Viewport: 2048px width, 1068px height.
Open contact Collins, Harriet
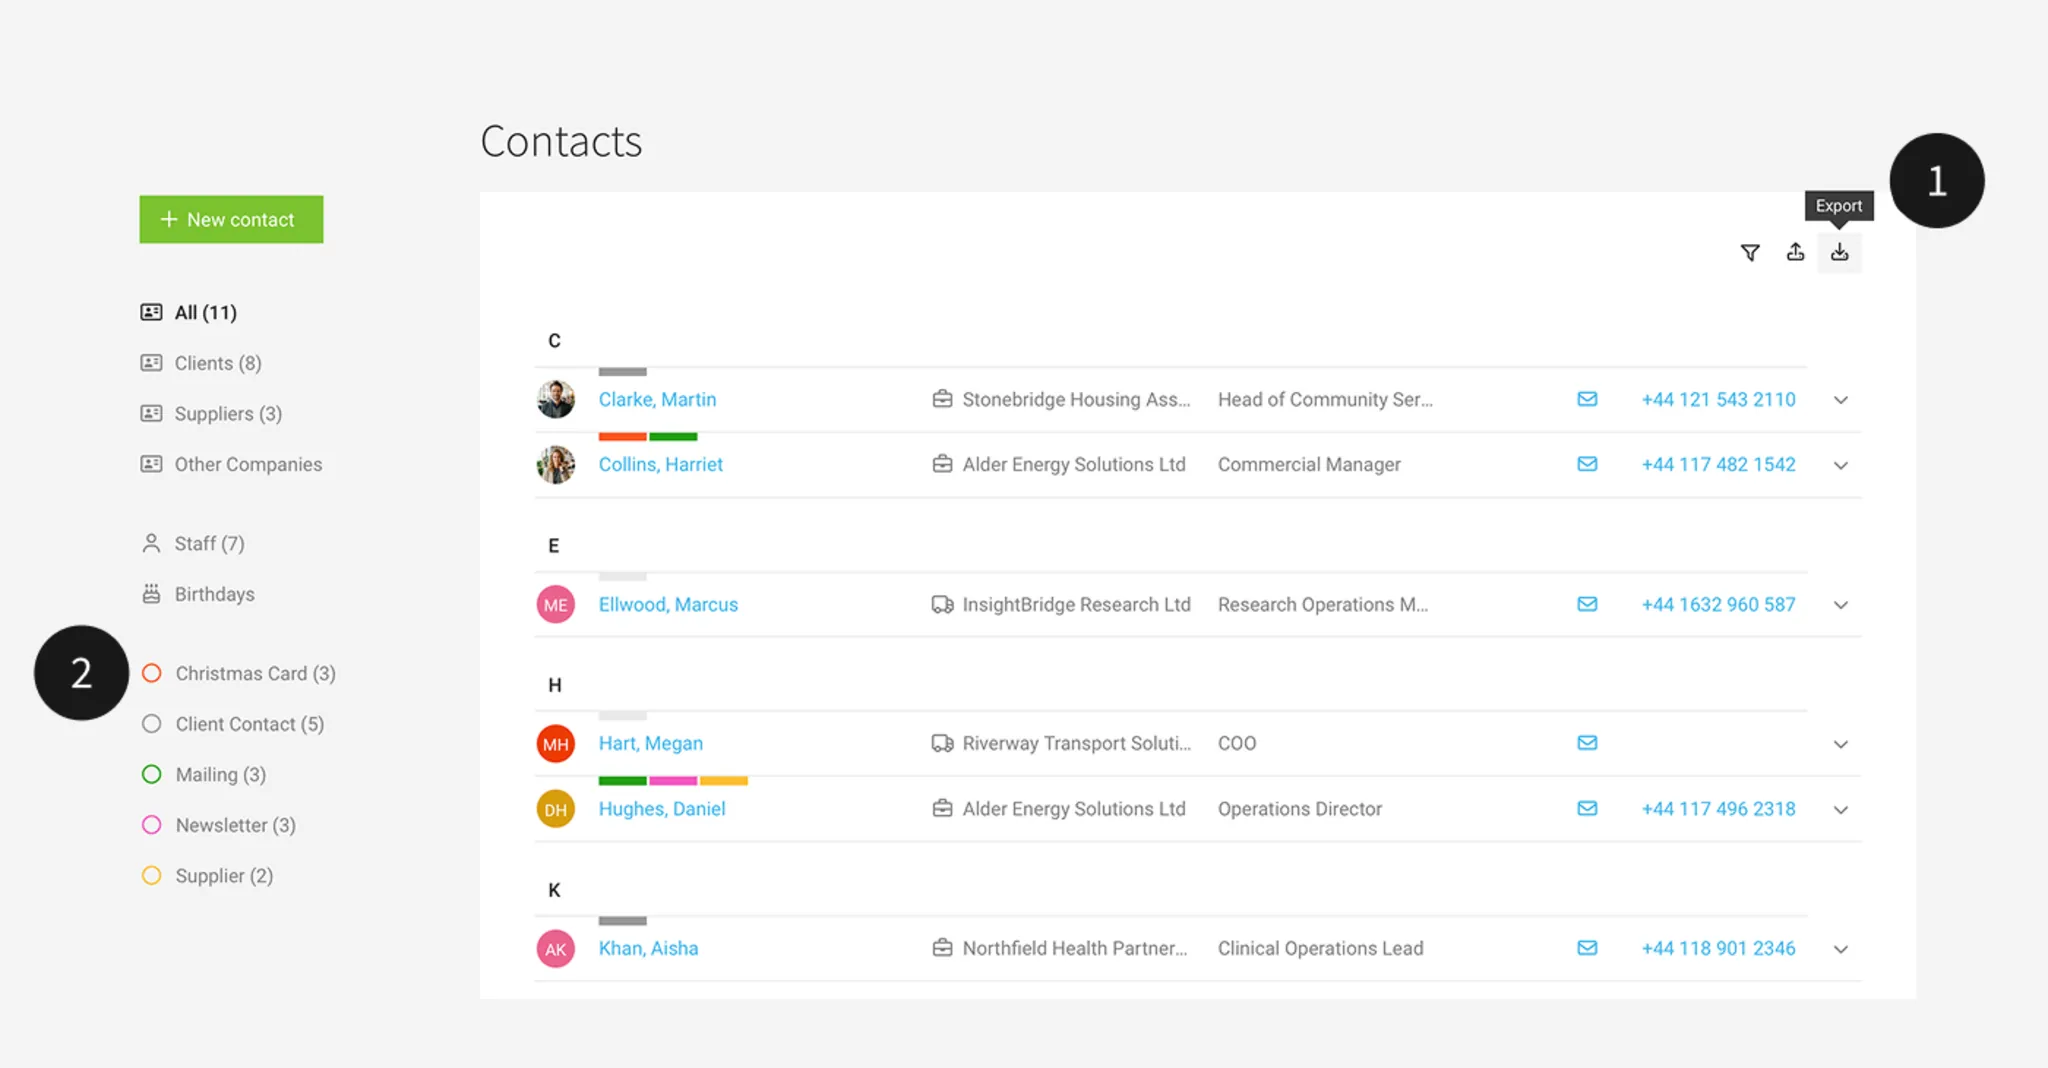click(660, 464)
